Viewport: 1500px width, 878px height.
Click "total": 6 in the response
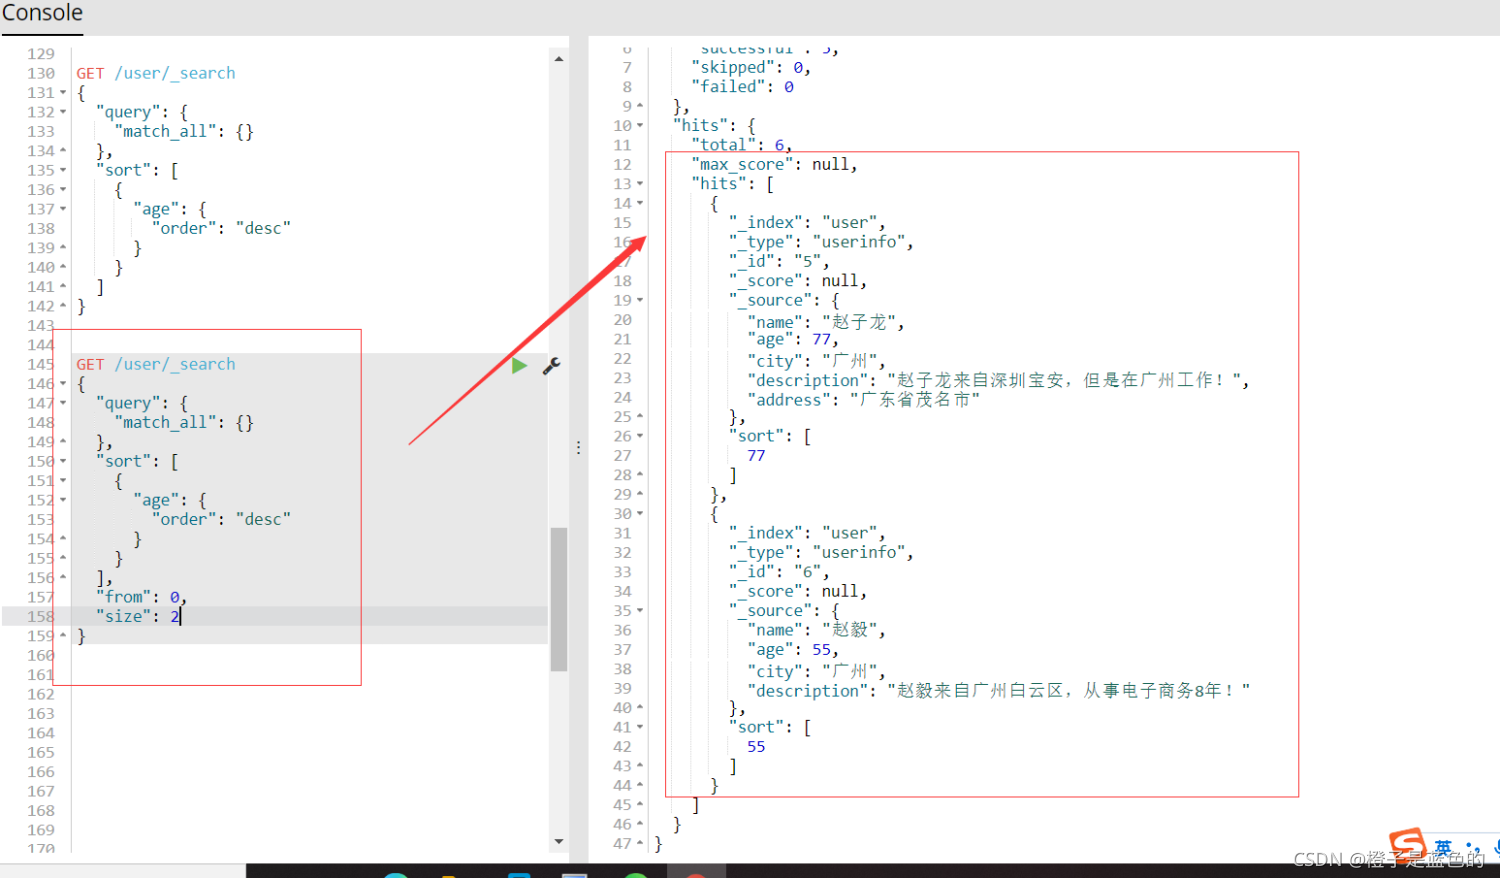pos(742,145)
